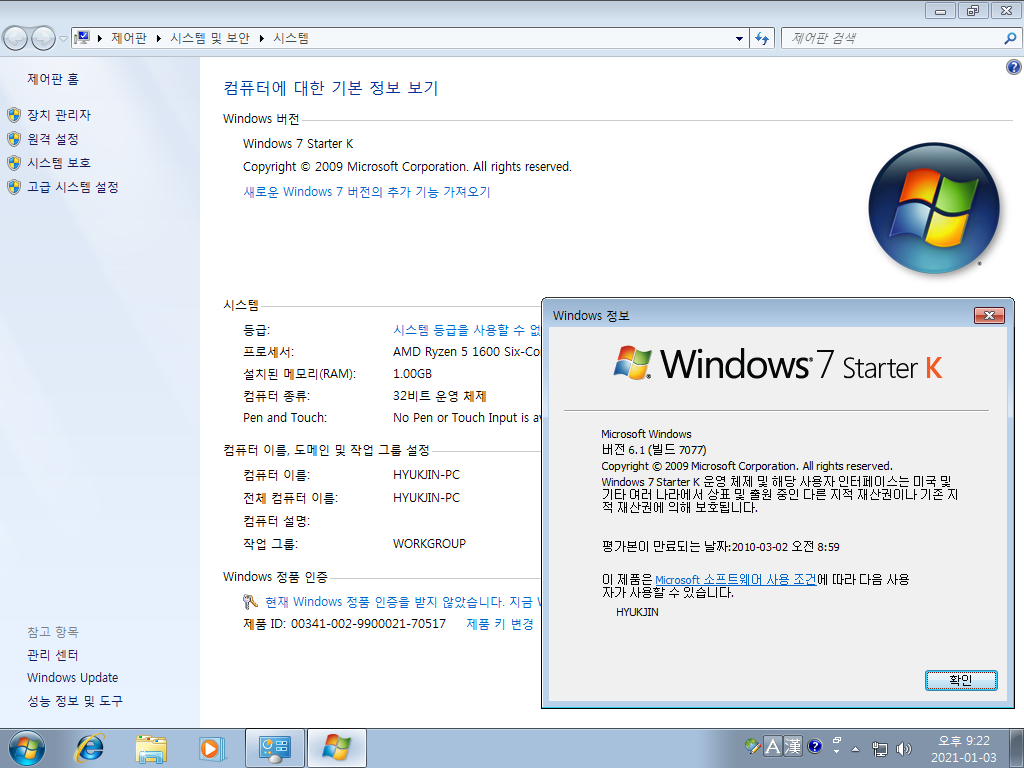Click the 漢 Hanja conversion button
The image size is (1024, 768).
pos(793,746)
